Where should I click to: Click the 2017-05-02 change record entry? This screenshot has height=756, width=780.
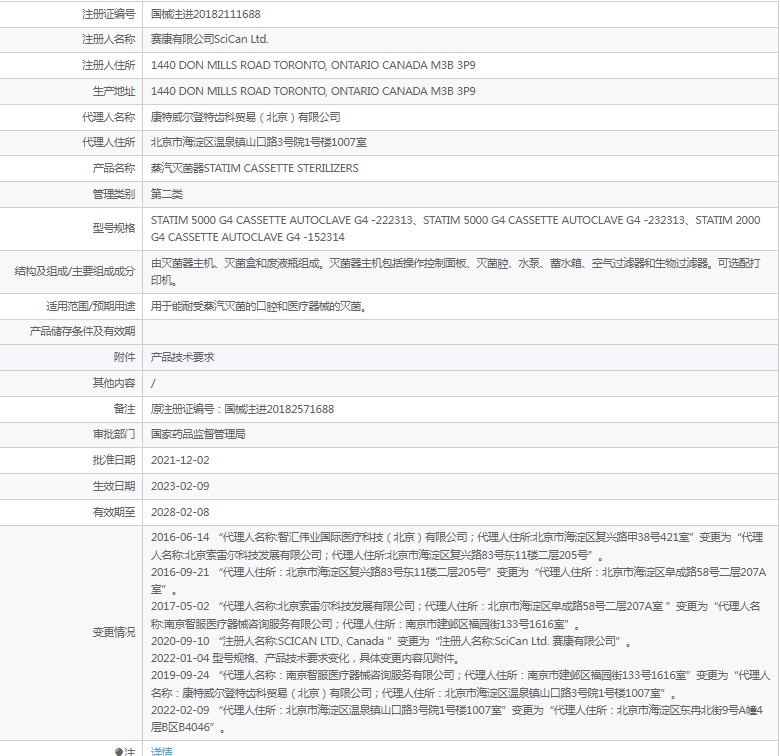(x=456, y=615)
